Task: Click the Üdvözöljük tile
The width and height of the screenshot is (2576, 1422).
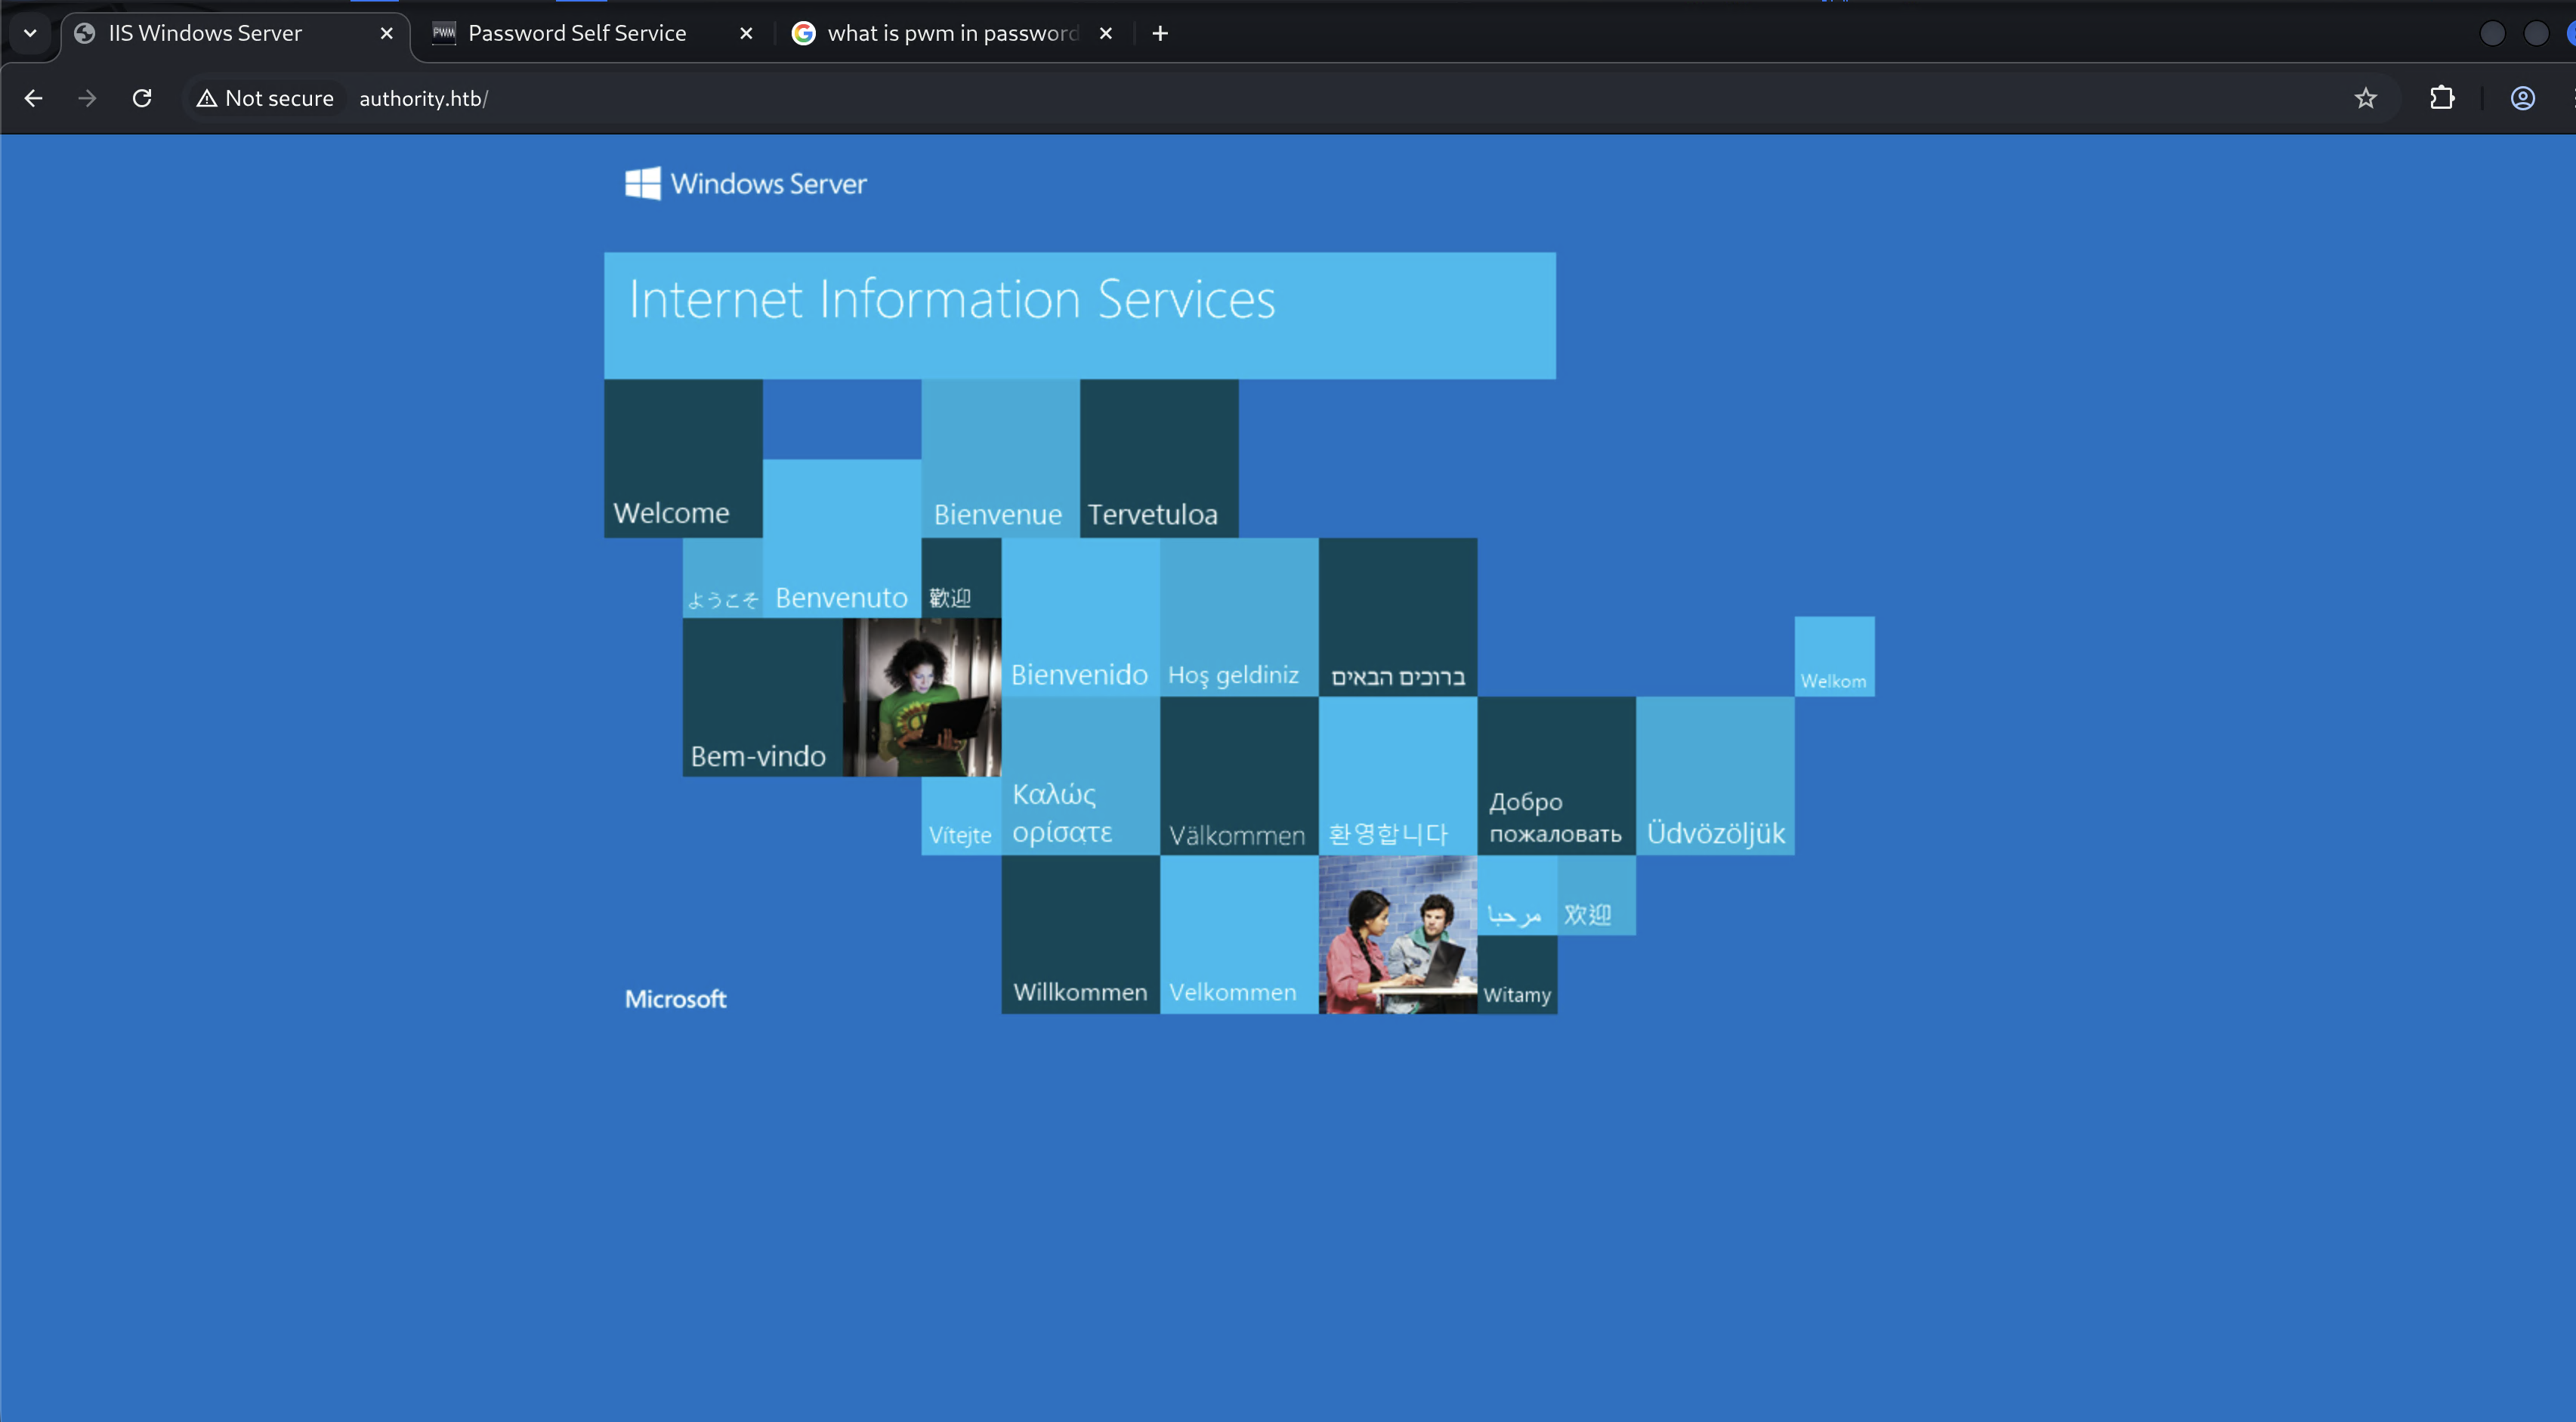Action: (1715, 776)
